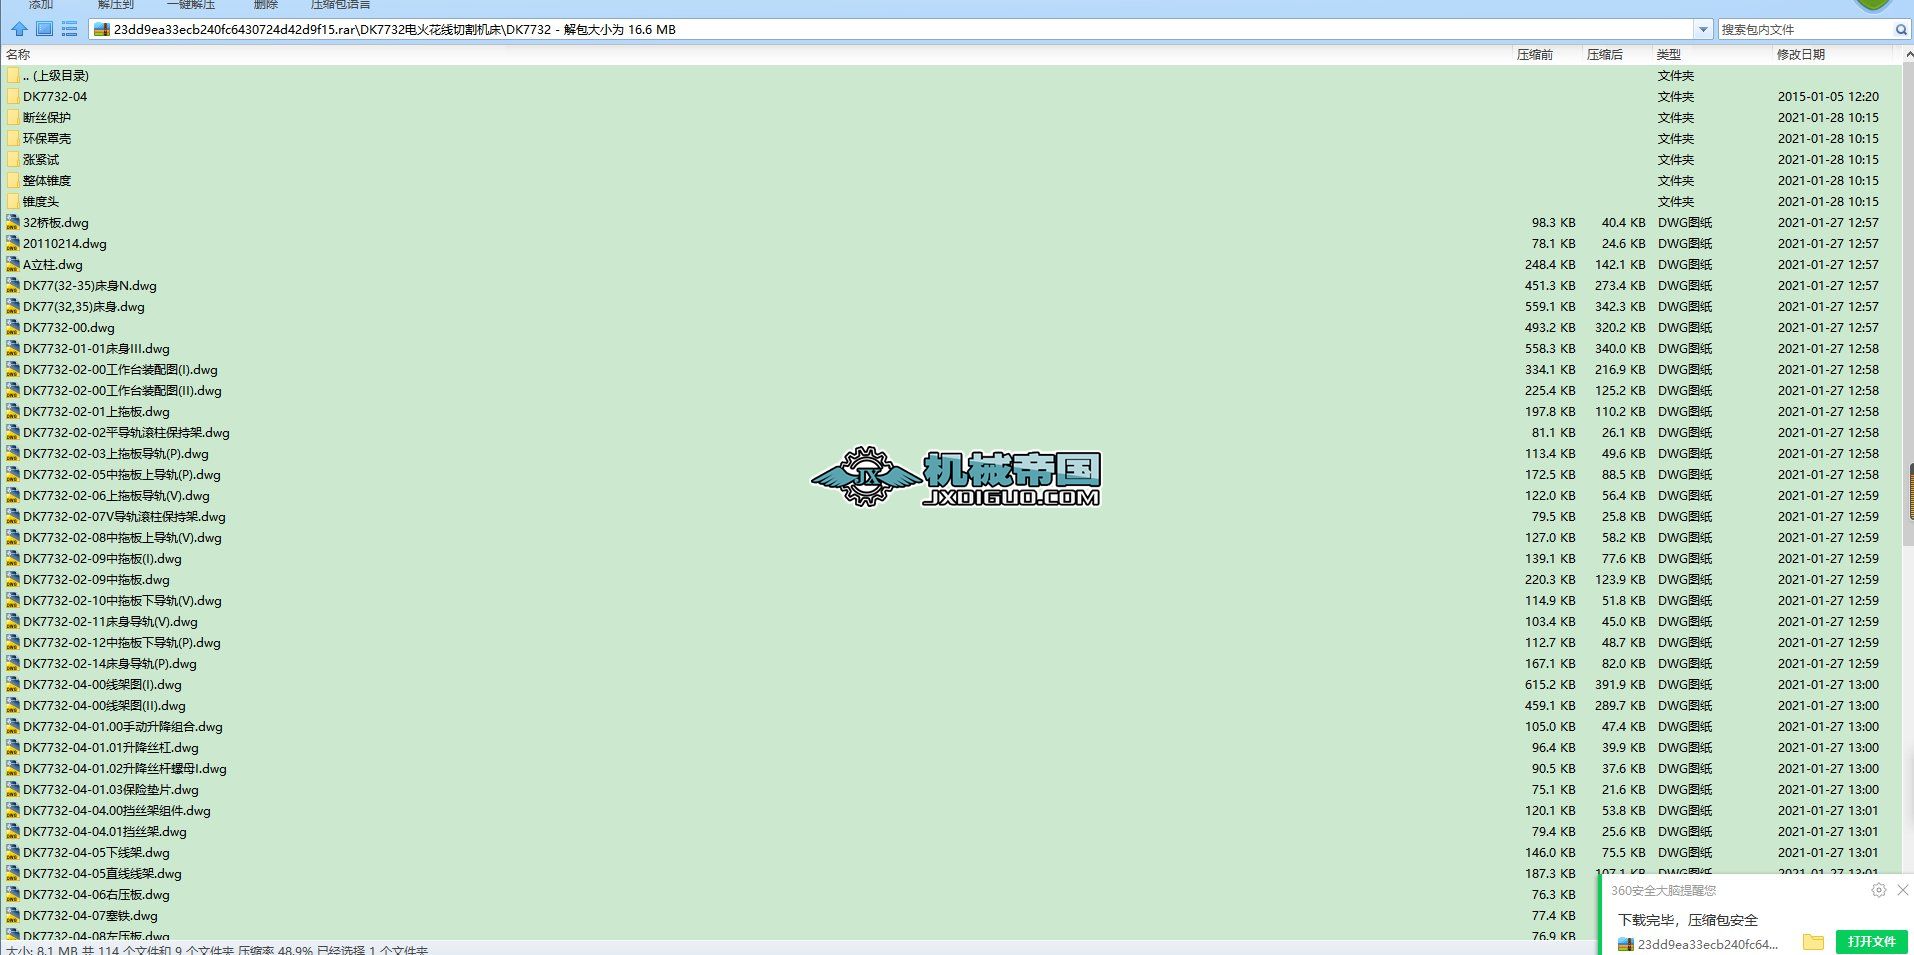1914x955 pixels.
Task: Click the 添加 toolbar button
Action: point(41,5)
